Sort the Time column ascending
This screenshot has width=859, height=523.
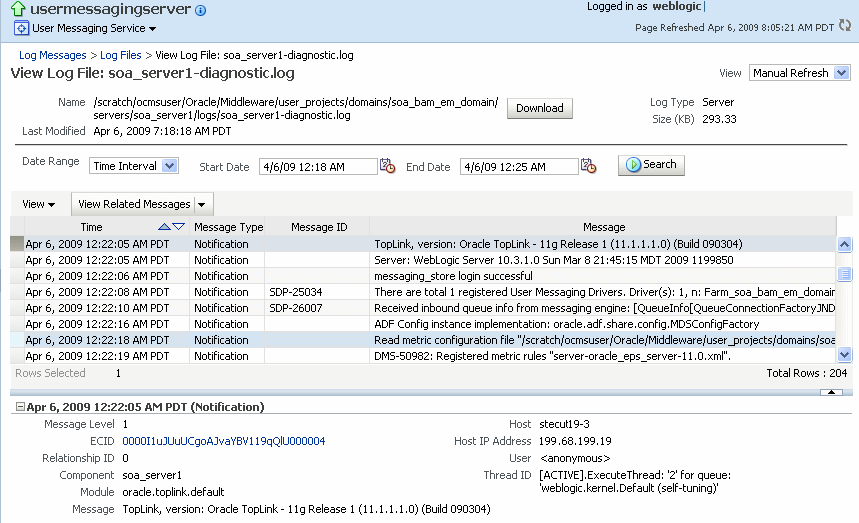pyautogui.click(x=164, y=227)
